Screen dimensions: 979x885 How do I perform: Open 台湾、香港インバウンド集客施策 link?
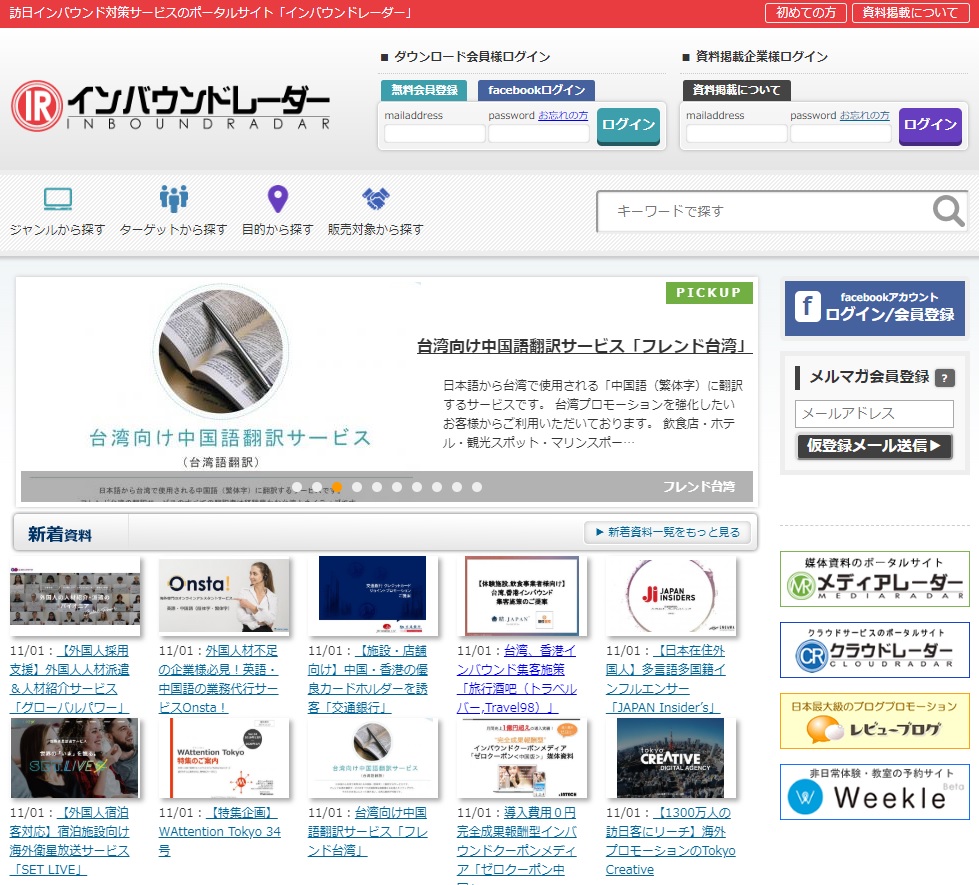pos(517,679)
